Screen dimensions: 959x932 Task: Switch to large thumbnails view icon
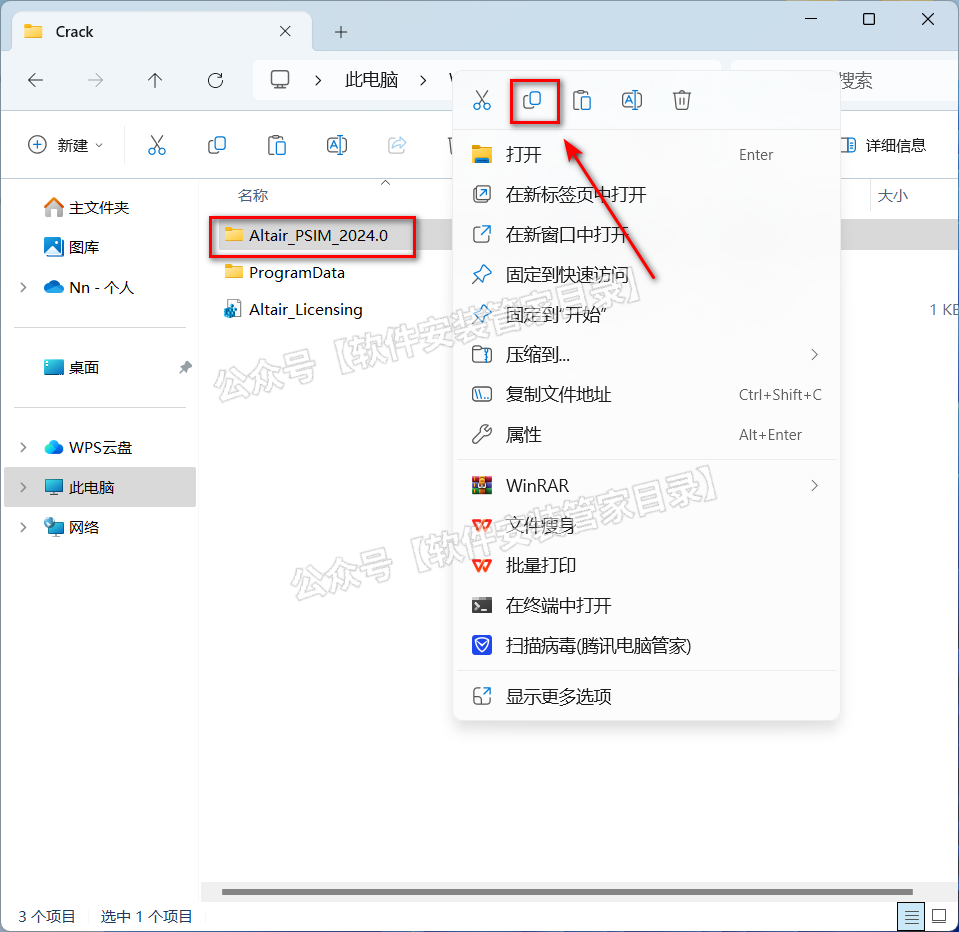coord(939,916)
